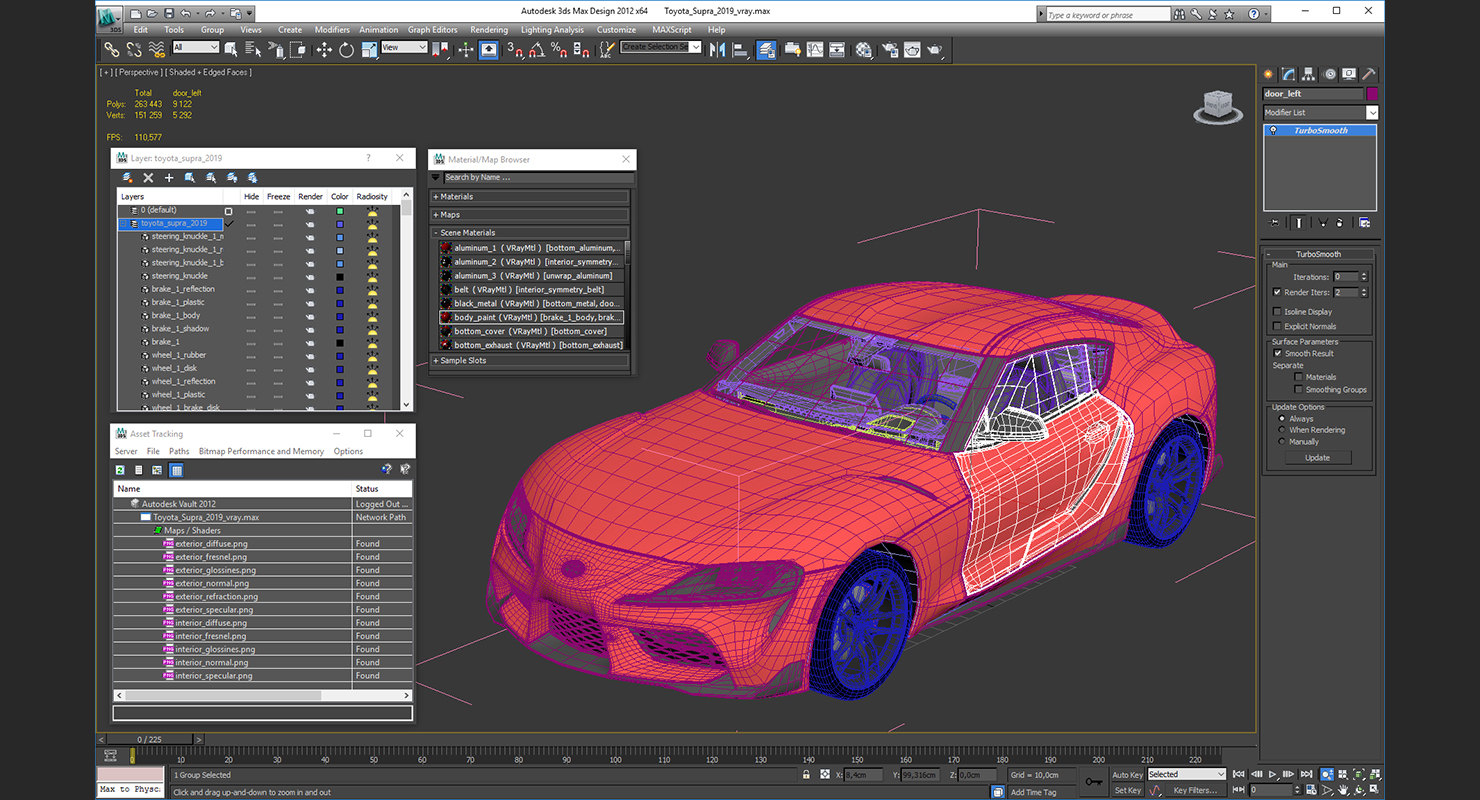This screenshot has height=800, width=1480.
Task: Open the Layer Manager toolbar icon
Action: (766, 49)
